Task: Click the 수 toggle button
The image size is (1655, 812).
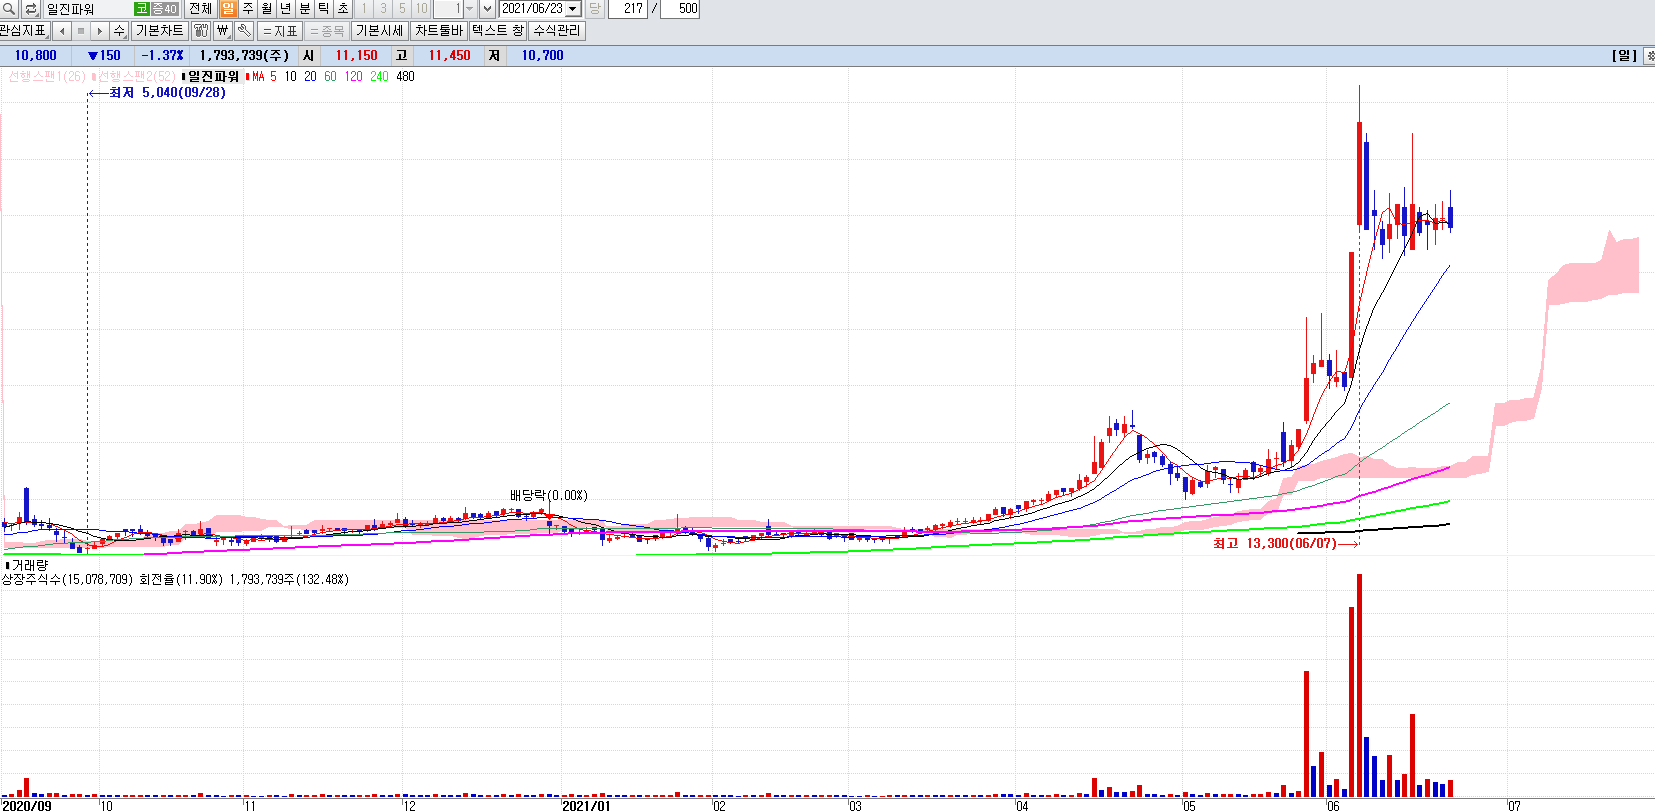Action: tap(120, 31)
